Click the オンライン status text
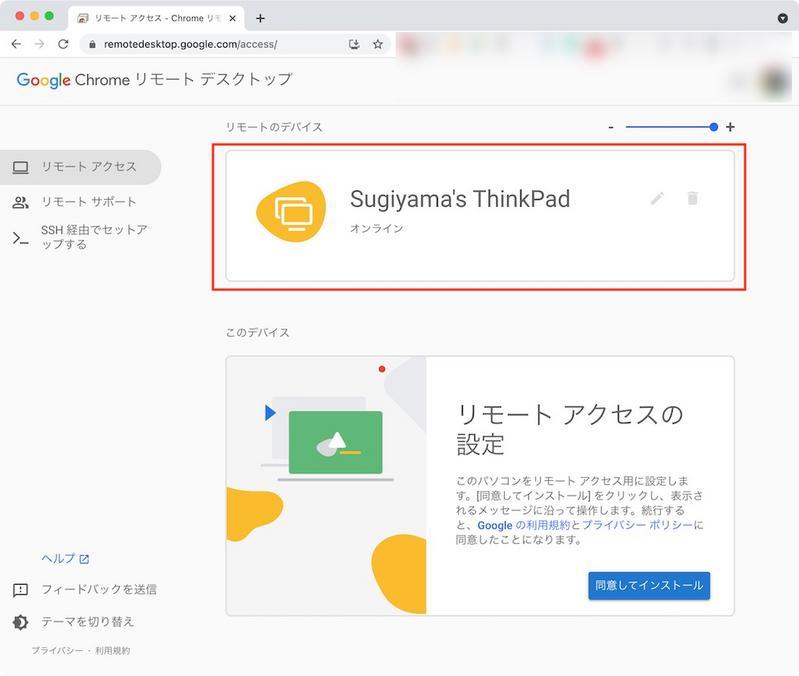 point(376,229)
